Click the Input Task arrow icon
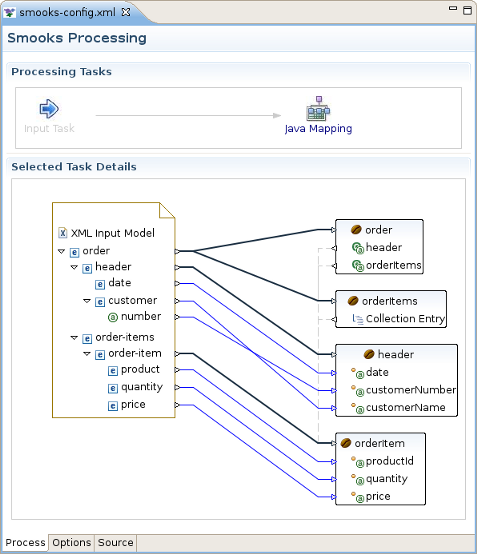The height and width of the screenshot is (554, 477). (49, 108)
